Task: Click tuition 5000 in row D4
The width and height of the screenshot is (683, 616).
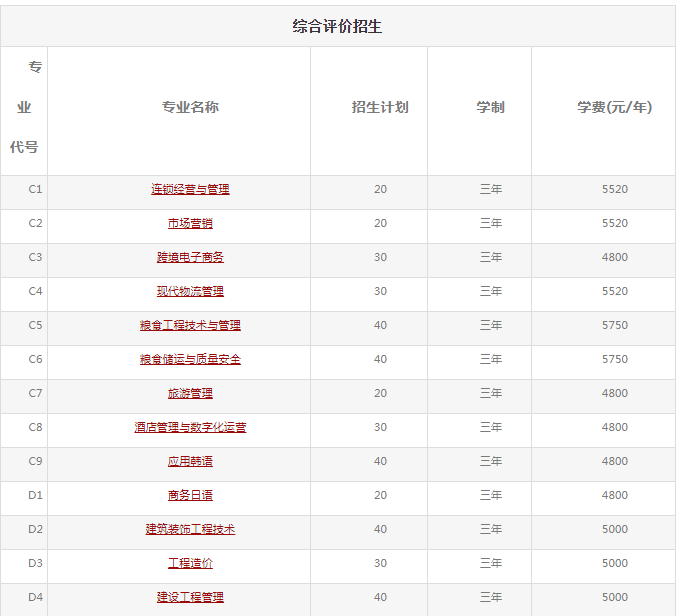Action: pyautogui.click(x=615, y=597)
